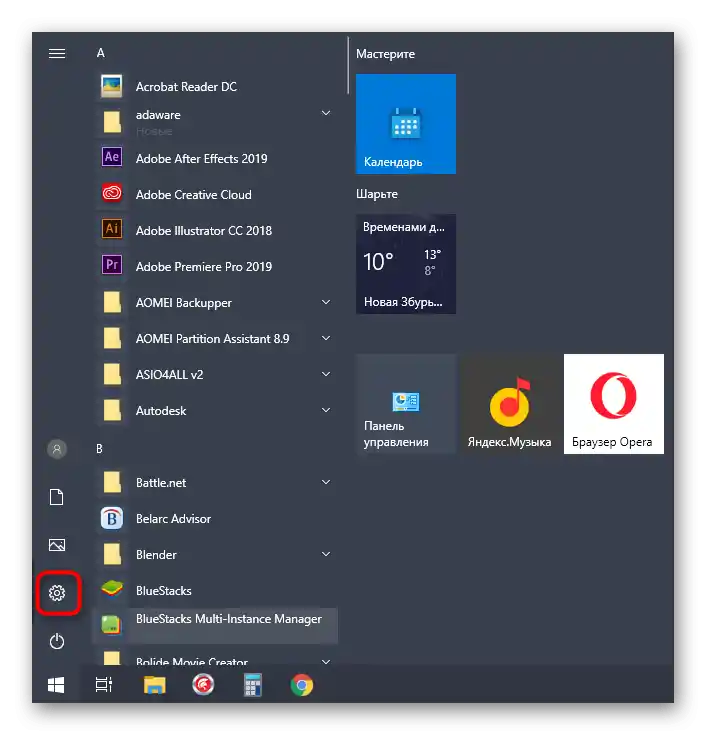Image resolution: width=706 pixels, height=735 pixels.
Task: Launch Belarc Advisor by its name
Action: click(173, 519)
